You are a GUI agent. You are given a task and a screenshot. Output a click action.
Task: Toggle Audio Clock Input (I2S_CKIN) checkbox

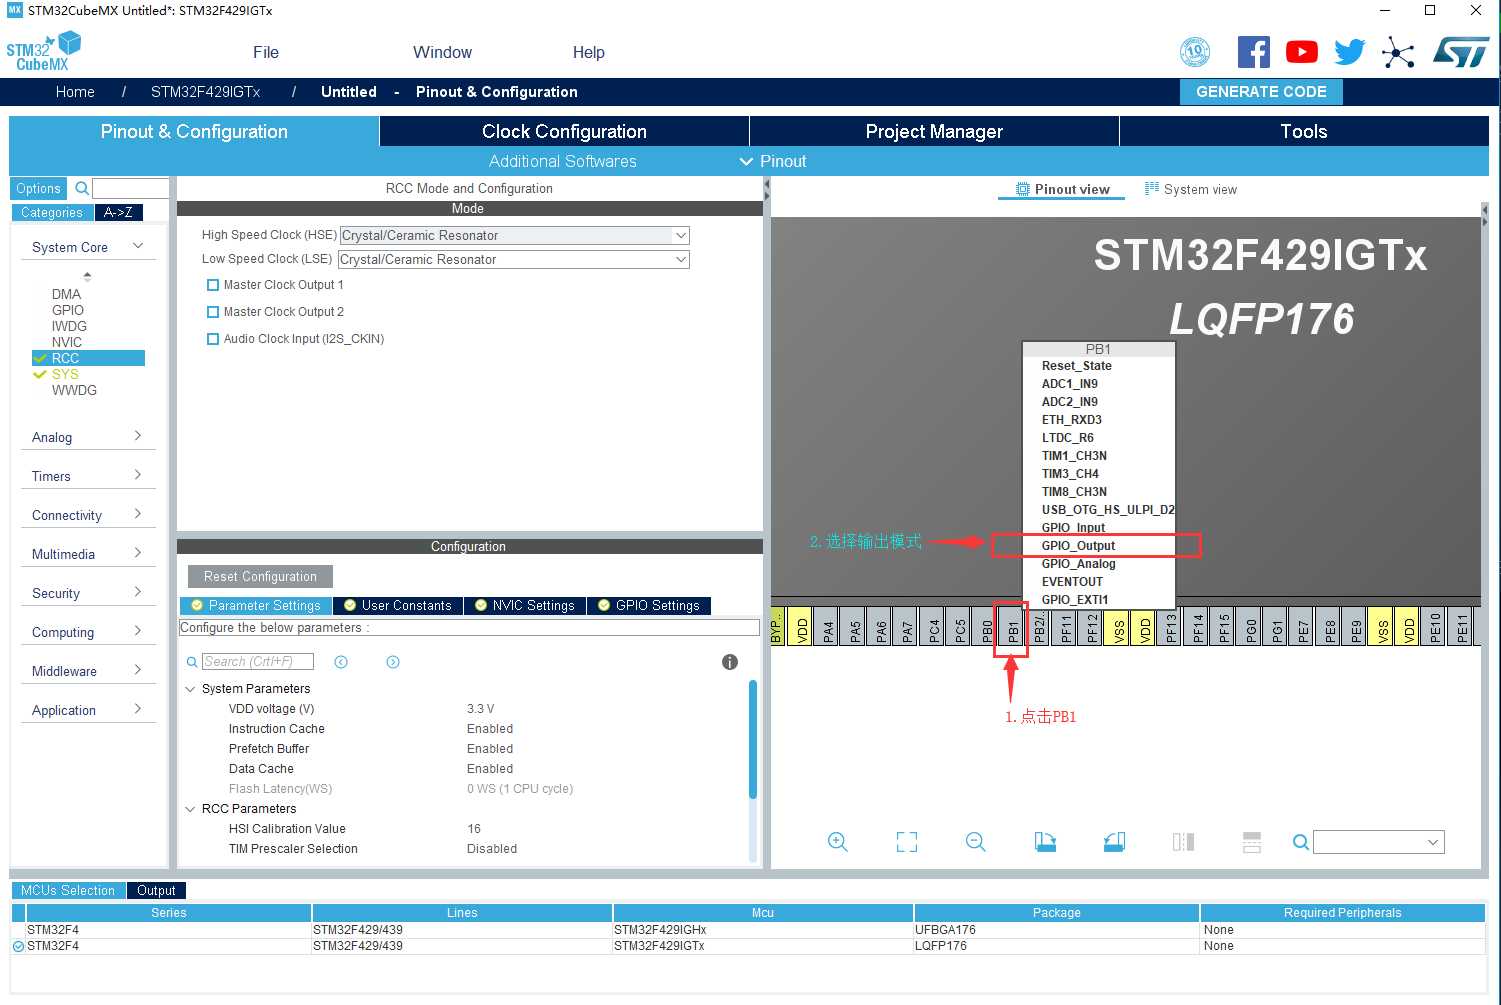click(212, 339)
